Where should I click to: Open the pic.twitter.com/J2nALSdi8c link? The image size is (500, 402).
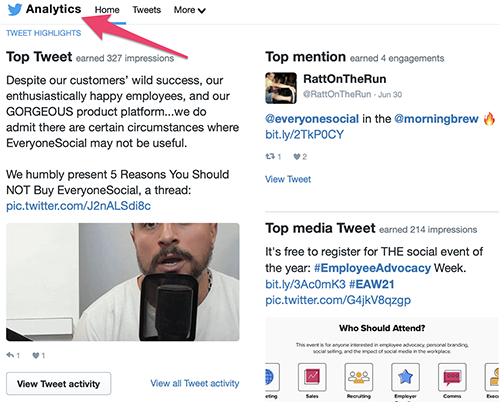click(78, 206)
